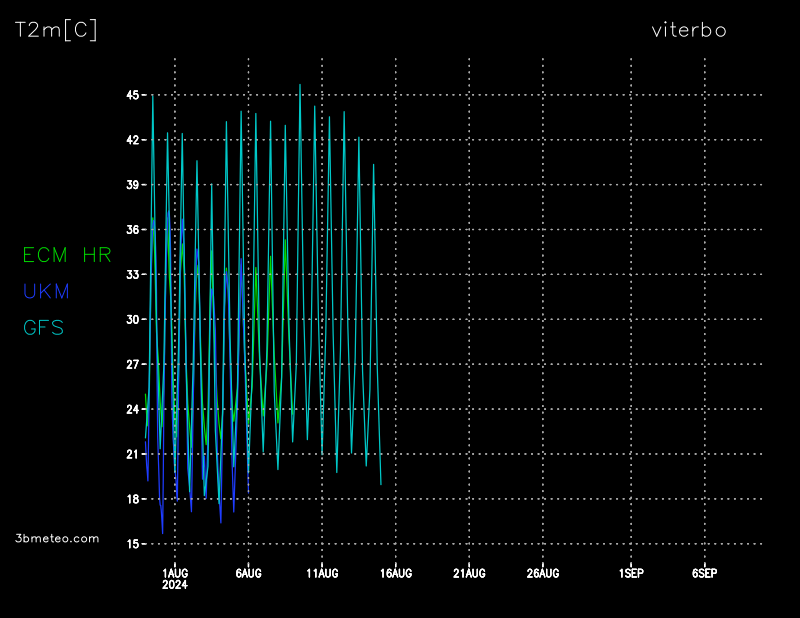
Task: Select the 36 degree y-axis label
Action: (132, 230)
